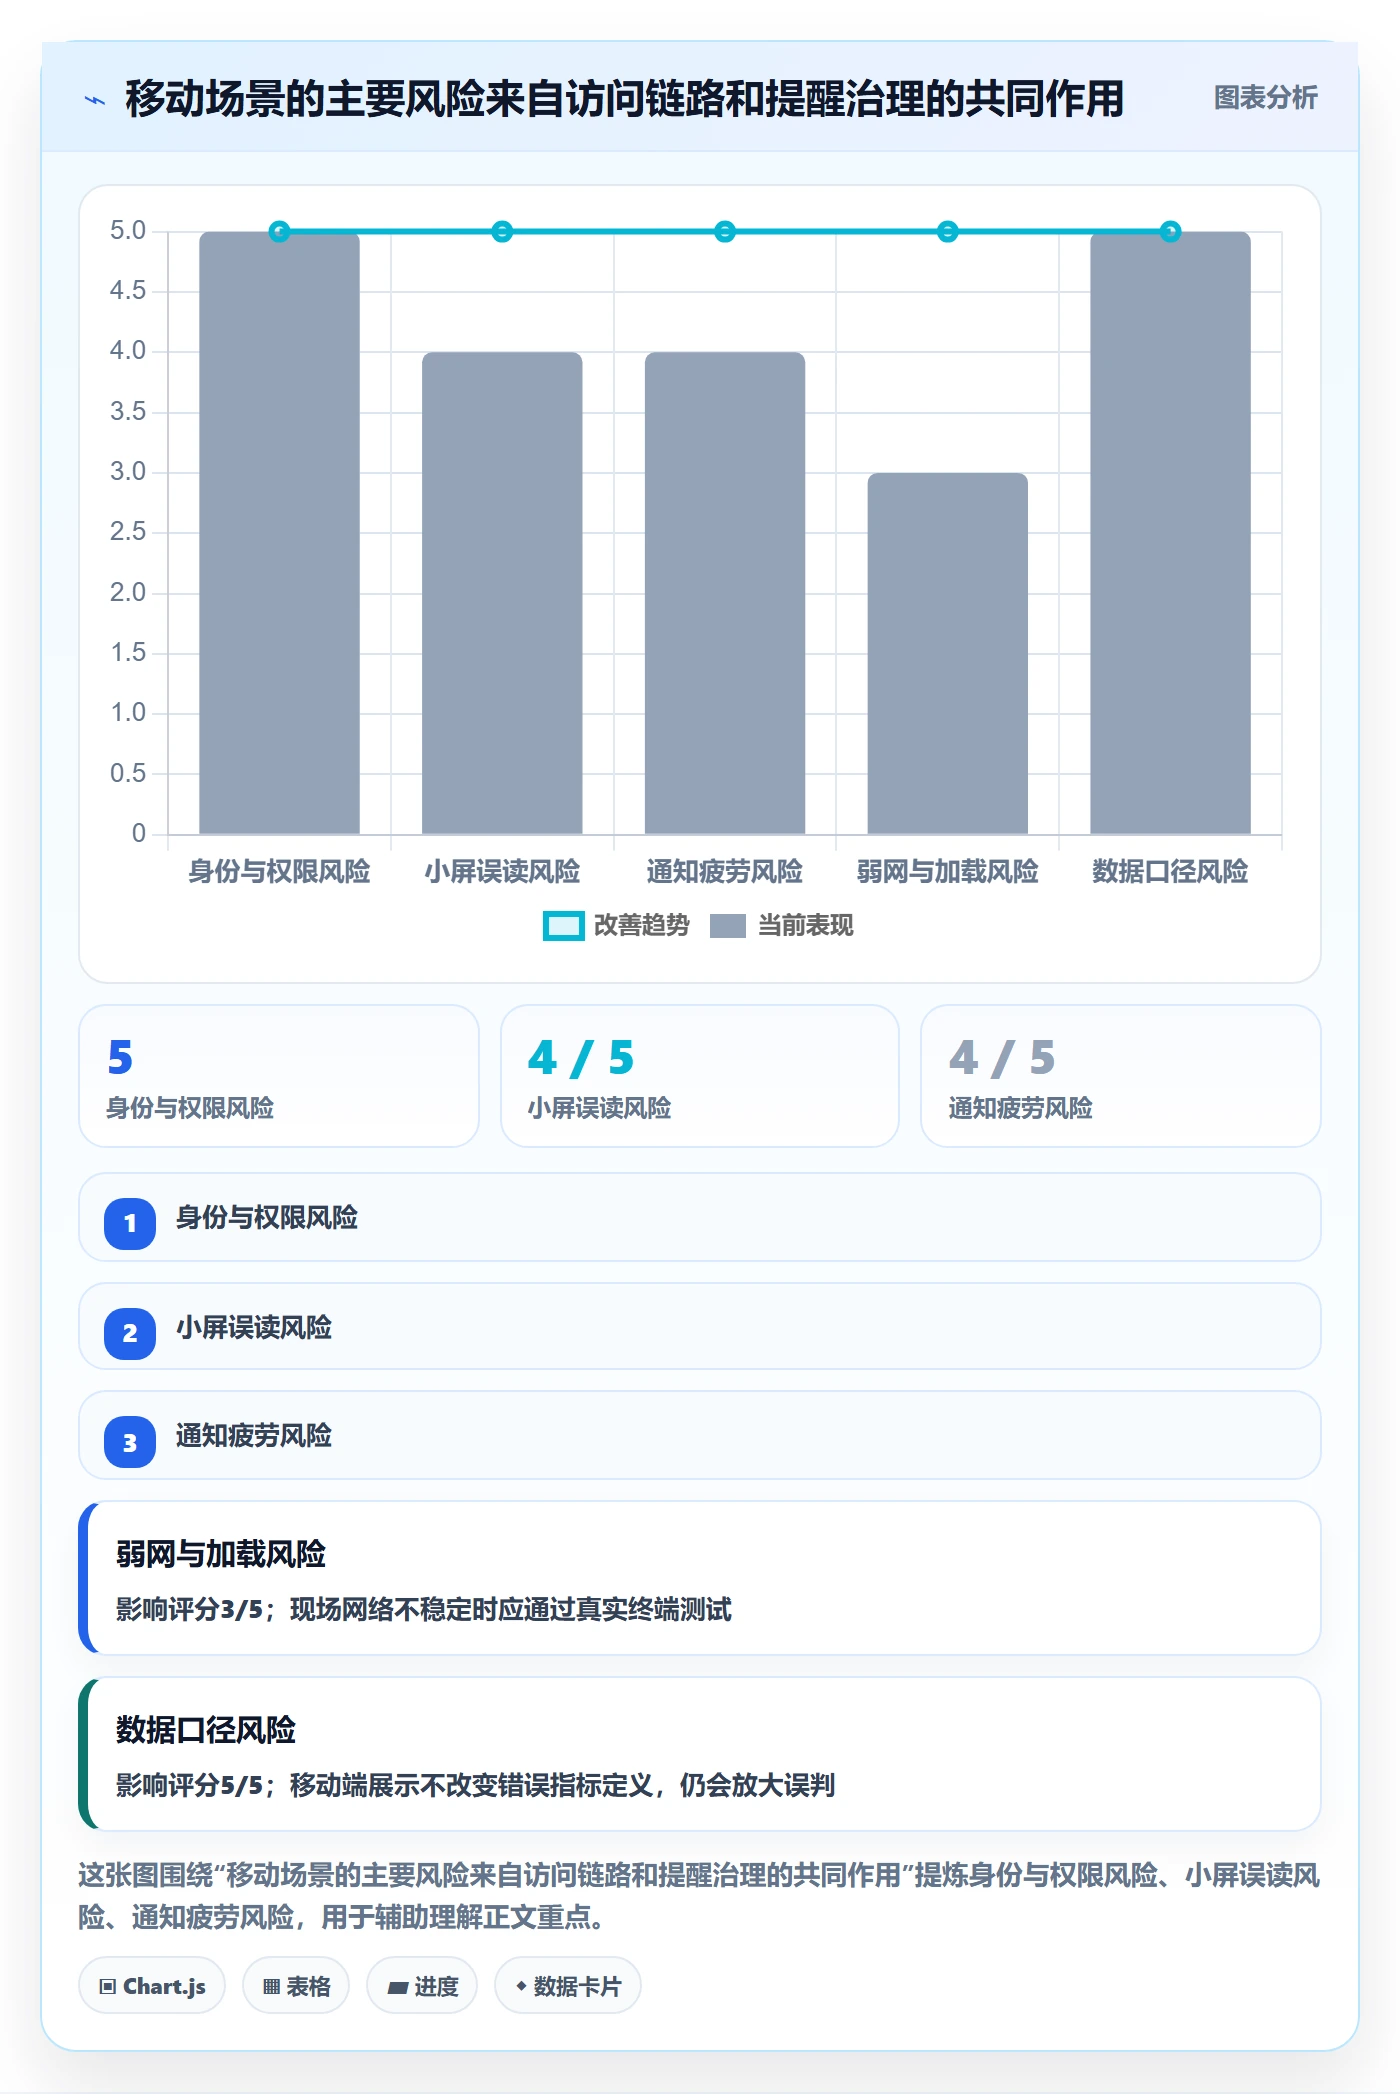Select the 数据口径风险 bar in chart
The height and width of the screenshot is (2094, 1400).
1170,533
